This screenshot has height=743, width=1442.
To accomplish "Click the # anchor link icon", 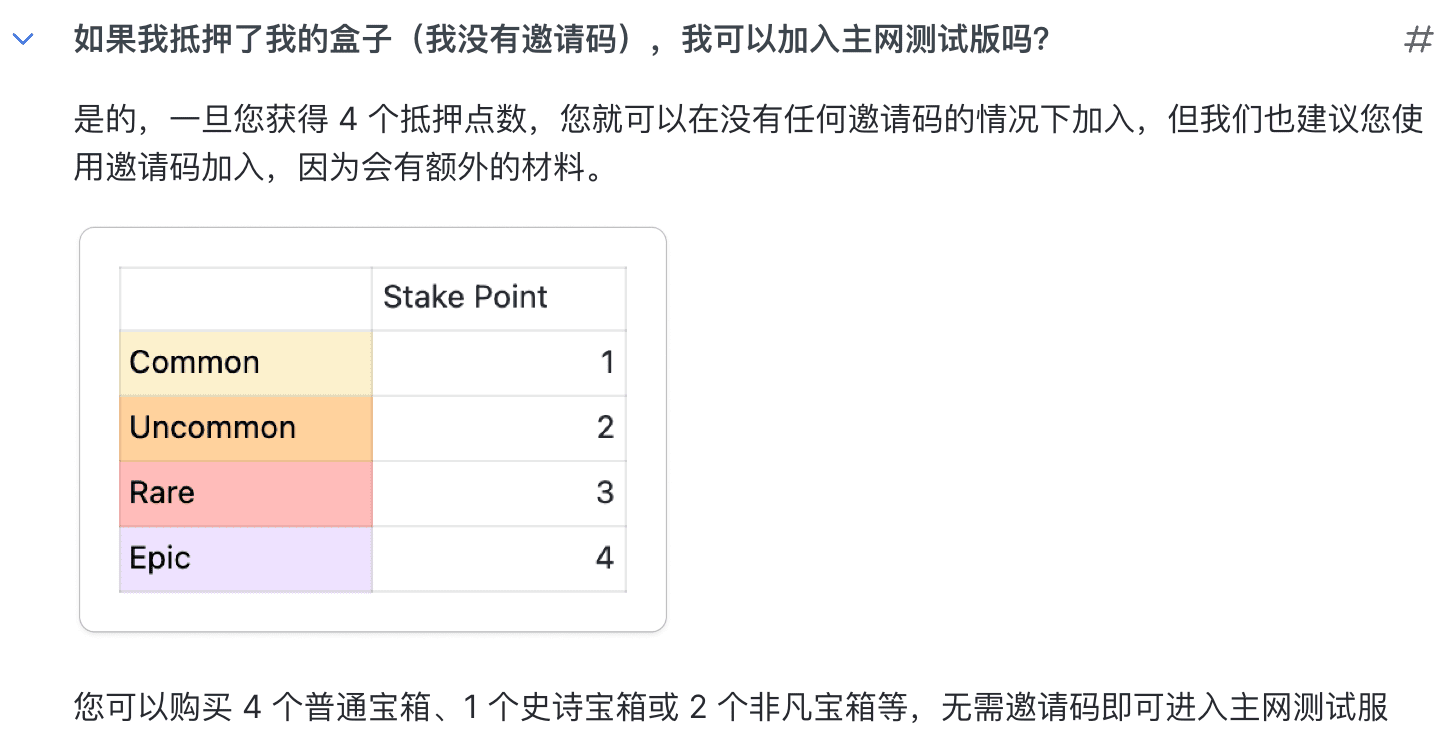I will click(x=1418, y=41).
